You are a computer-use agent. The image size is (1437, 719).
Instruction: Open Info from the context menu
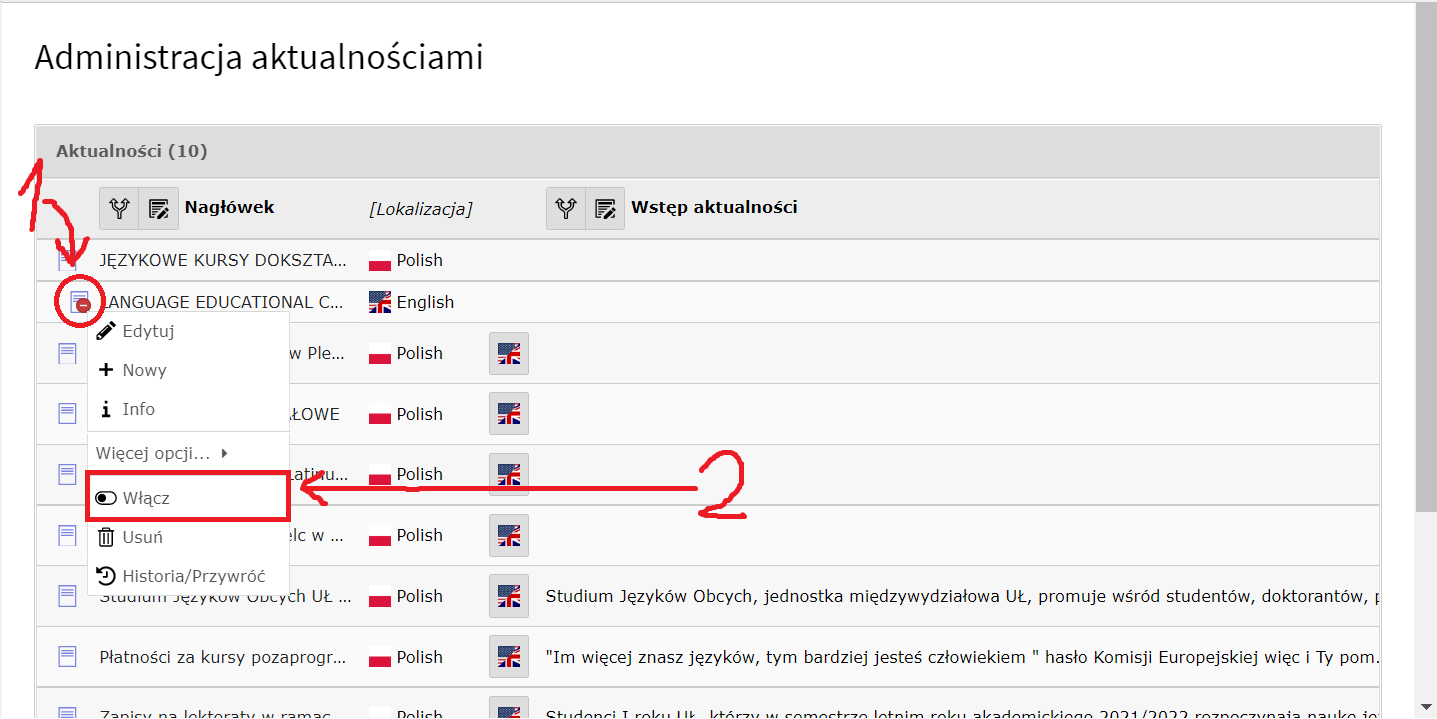[138, 409]
